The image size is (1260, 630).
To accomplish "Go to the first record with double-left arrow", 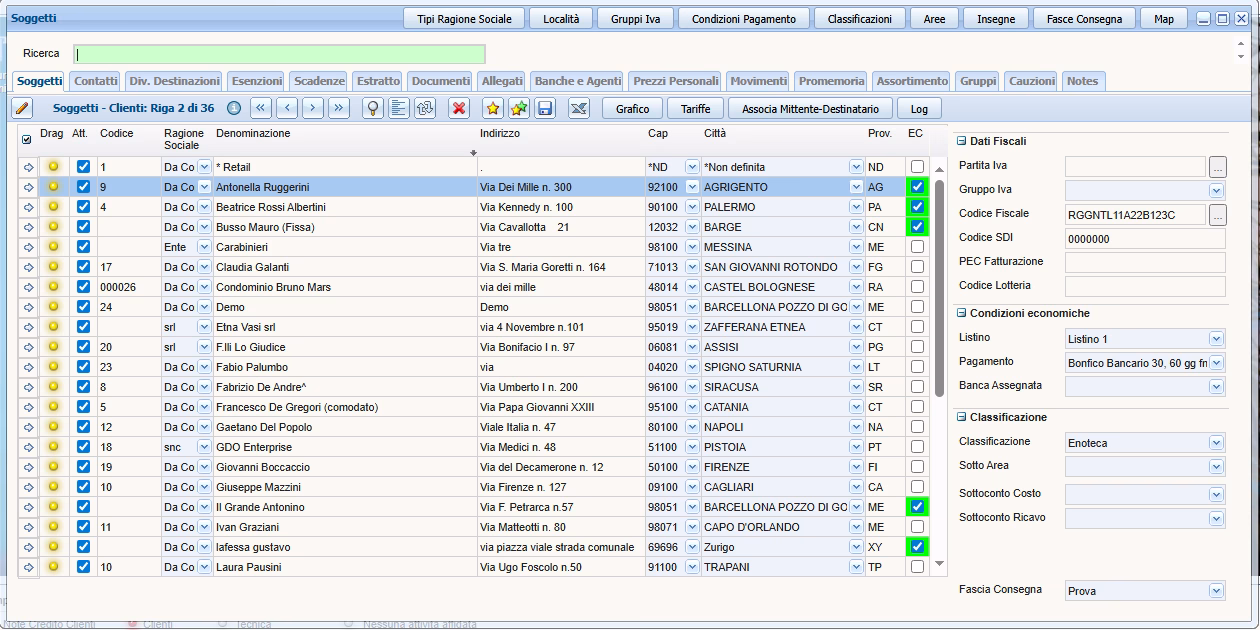I will [261, 108].
